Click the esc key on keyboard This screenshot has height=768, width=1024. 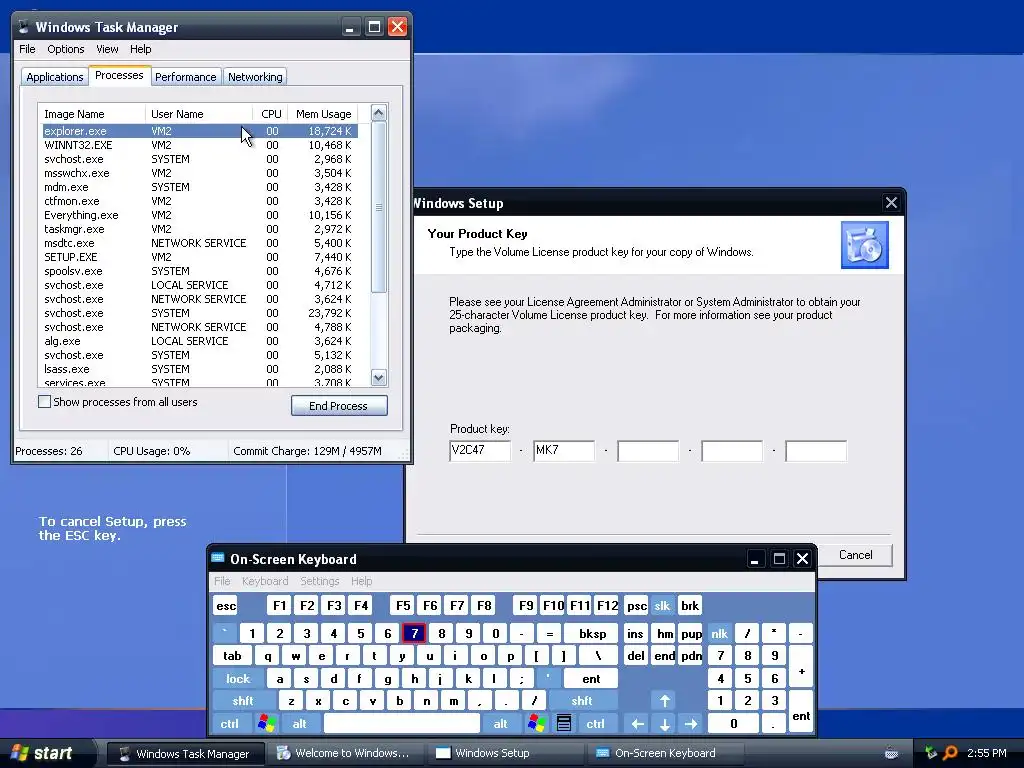(x=226, y=605)
